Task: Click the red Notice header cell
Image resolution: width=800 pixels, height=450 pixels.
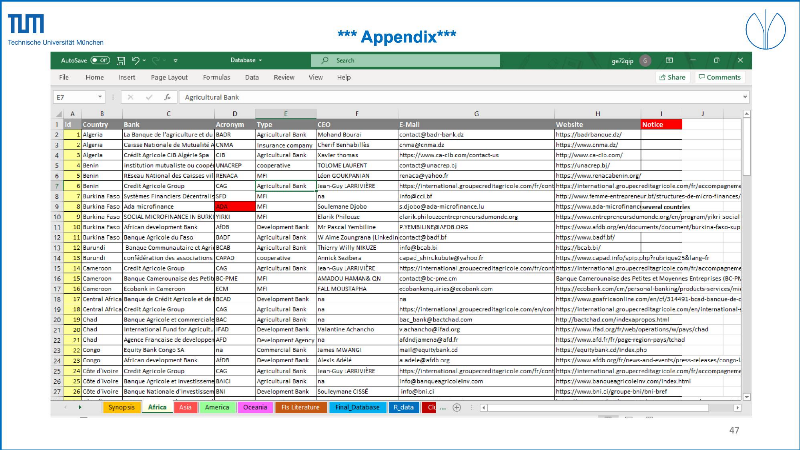Action: 661,124
